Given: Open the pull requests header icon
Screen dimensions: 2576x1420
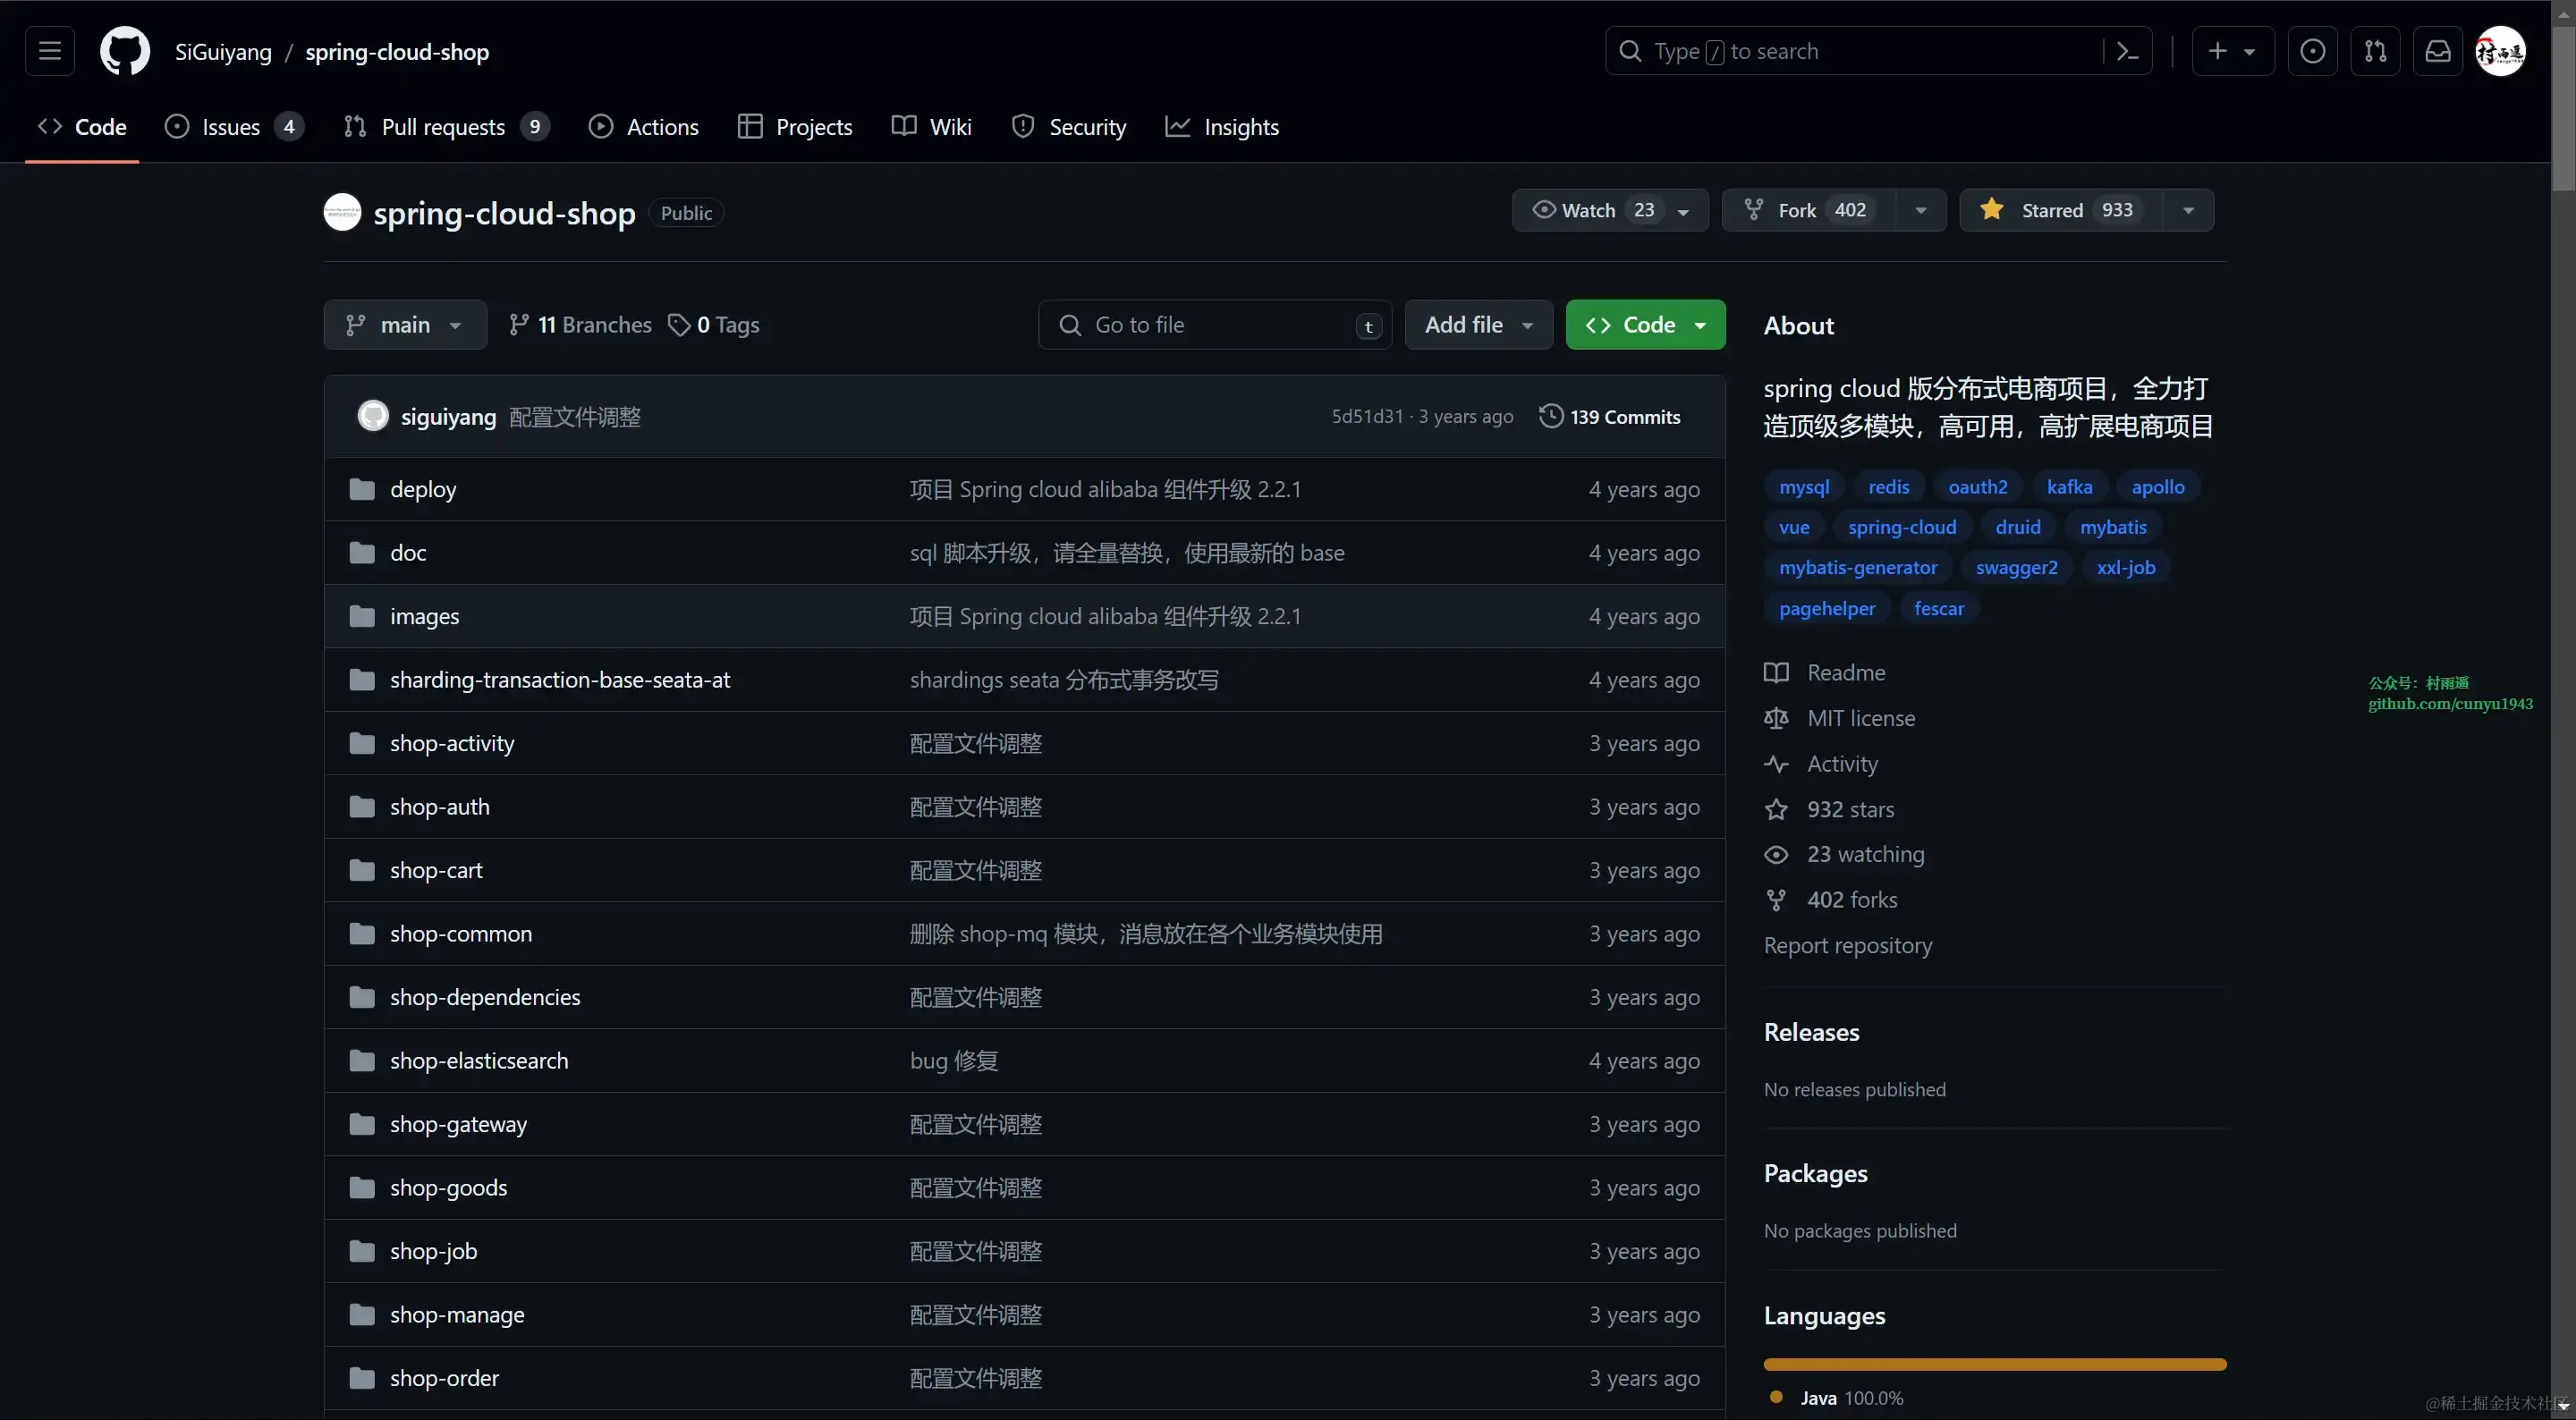Looking at the screenshot, I should click(2375, 51).
